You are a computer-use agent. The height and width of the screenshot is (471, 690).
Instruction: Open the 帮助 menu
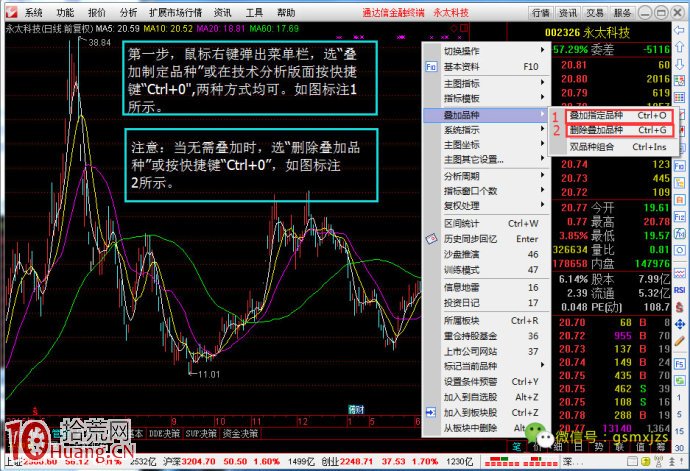[x=286, y=13]
